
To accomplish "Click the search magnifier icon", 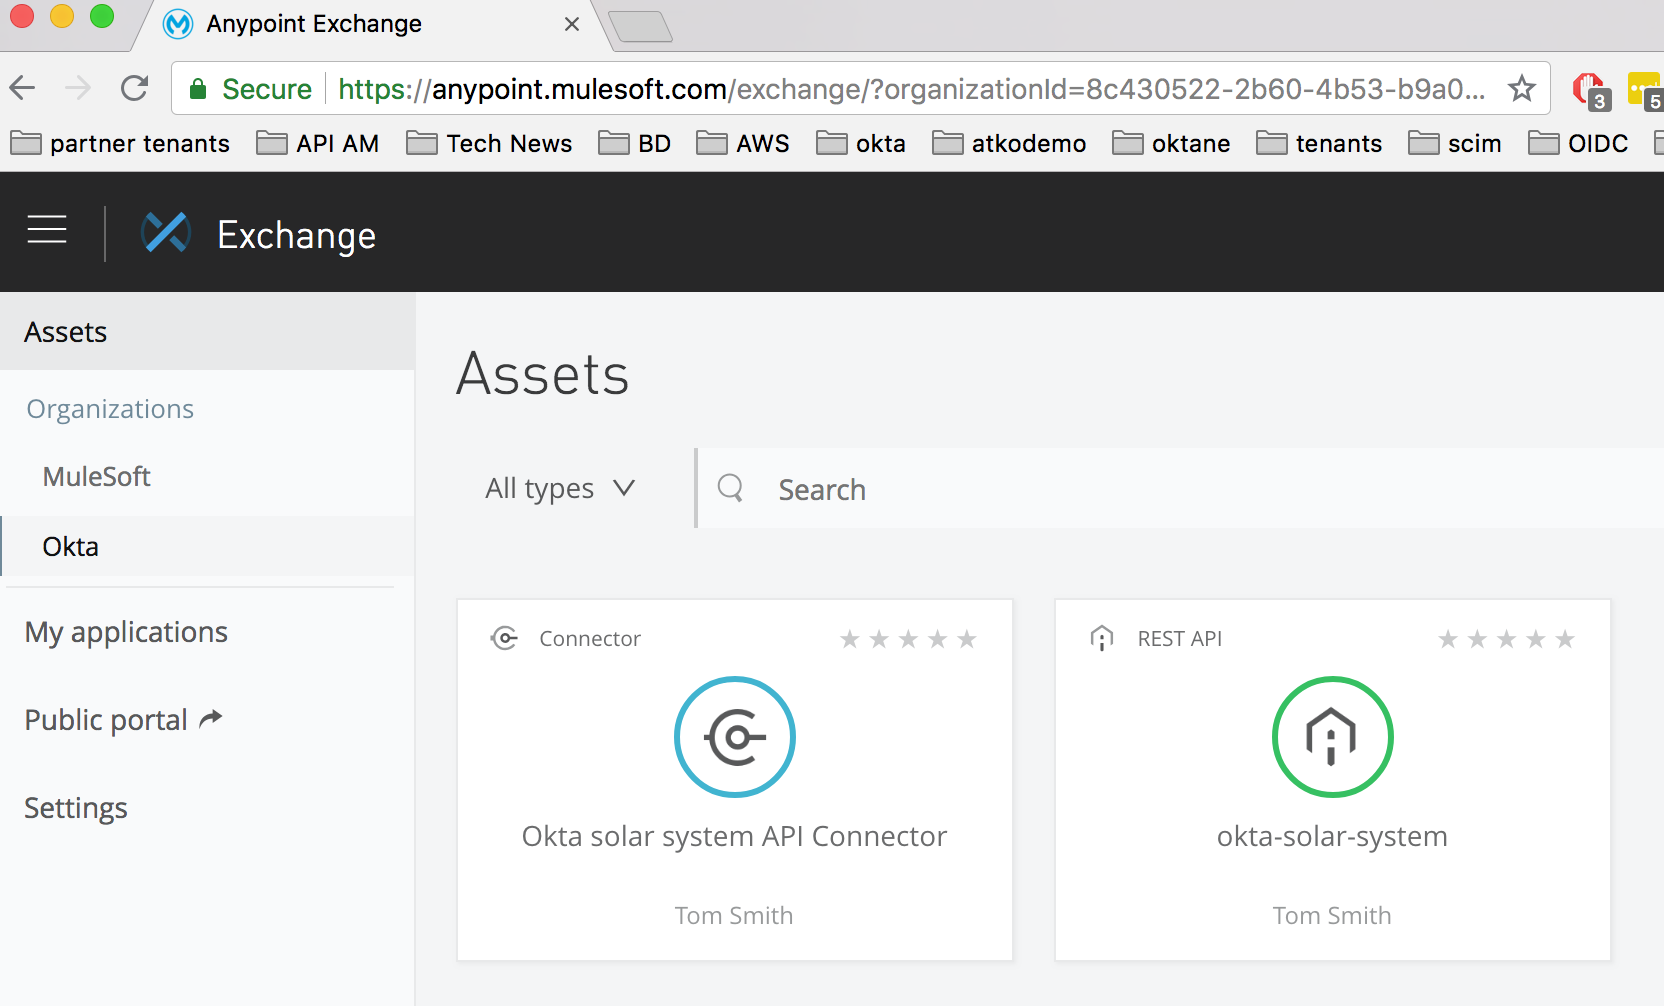I will [x=731, y=488].
